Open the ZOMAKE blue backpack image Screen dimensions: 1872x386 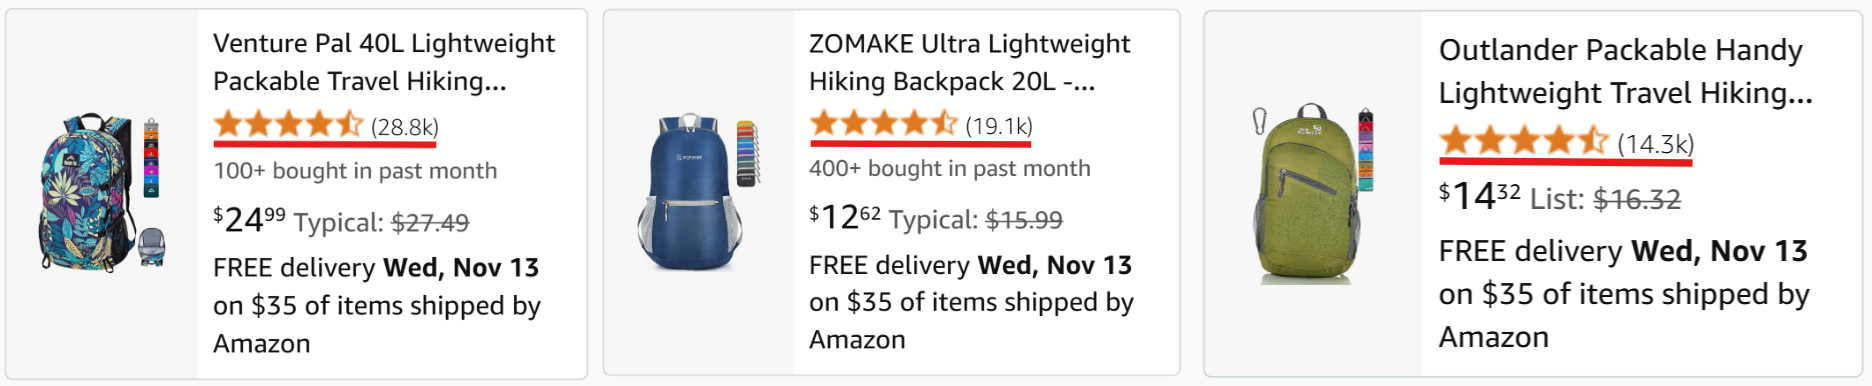[698, 192]
